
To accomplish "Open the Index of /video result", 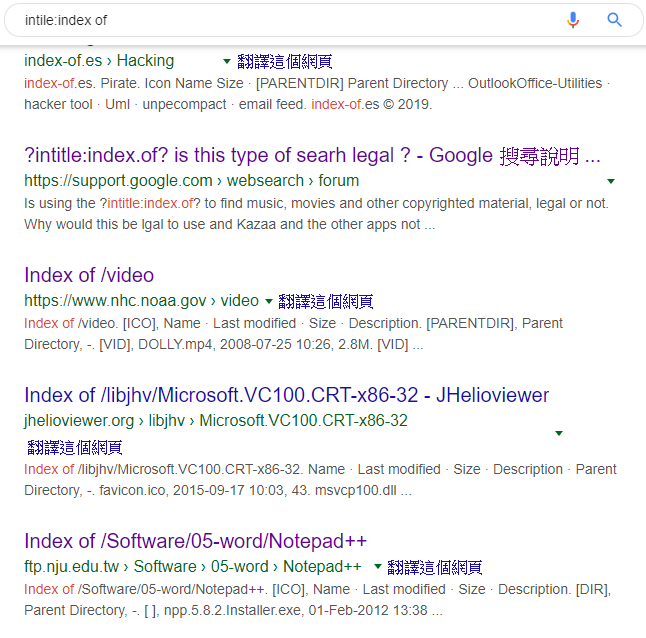I will pyautogui.click(x=89, y=275).
